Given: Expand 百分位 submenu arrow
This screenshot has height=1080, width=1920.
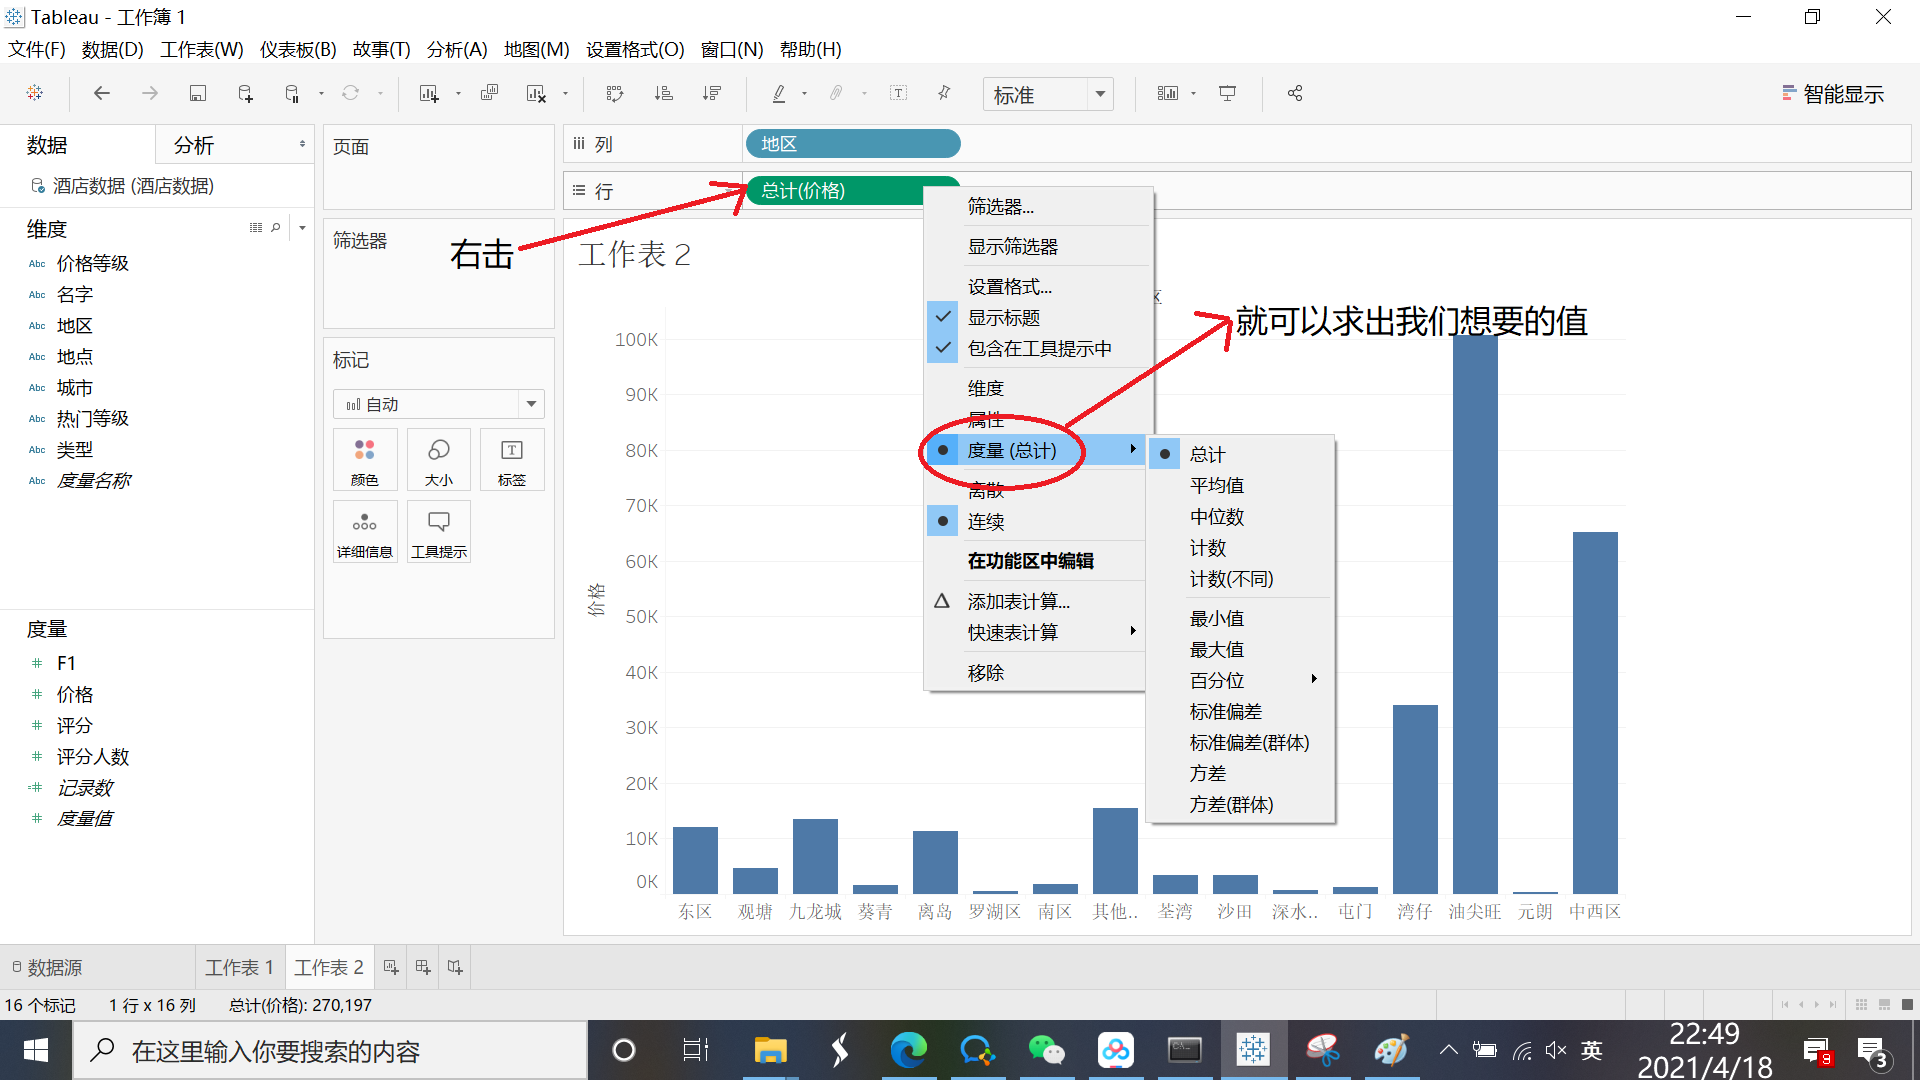Looking at the screenshot, I should pyautogui.click(x=1313, y=680).
